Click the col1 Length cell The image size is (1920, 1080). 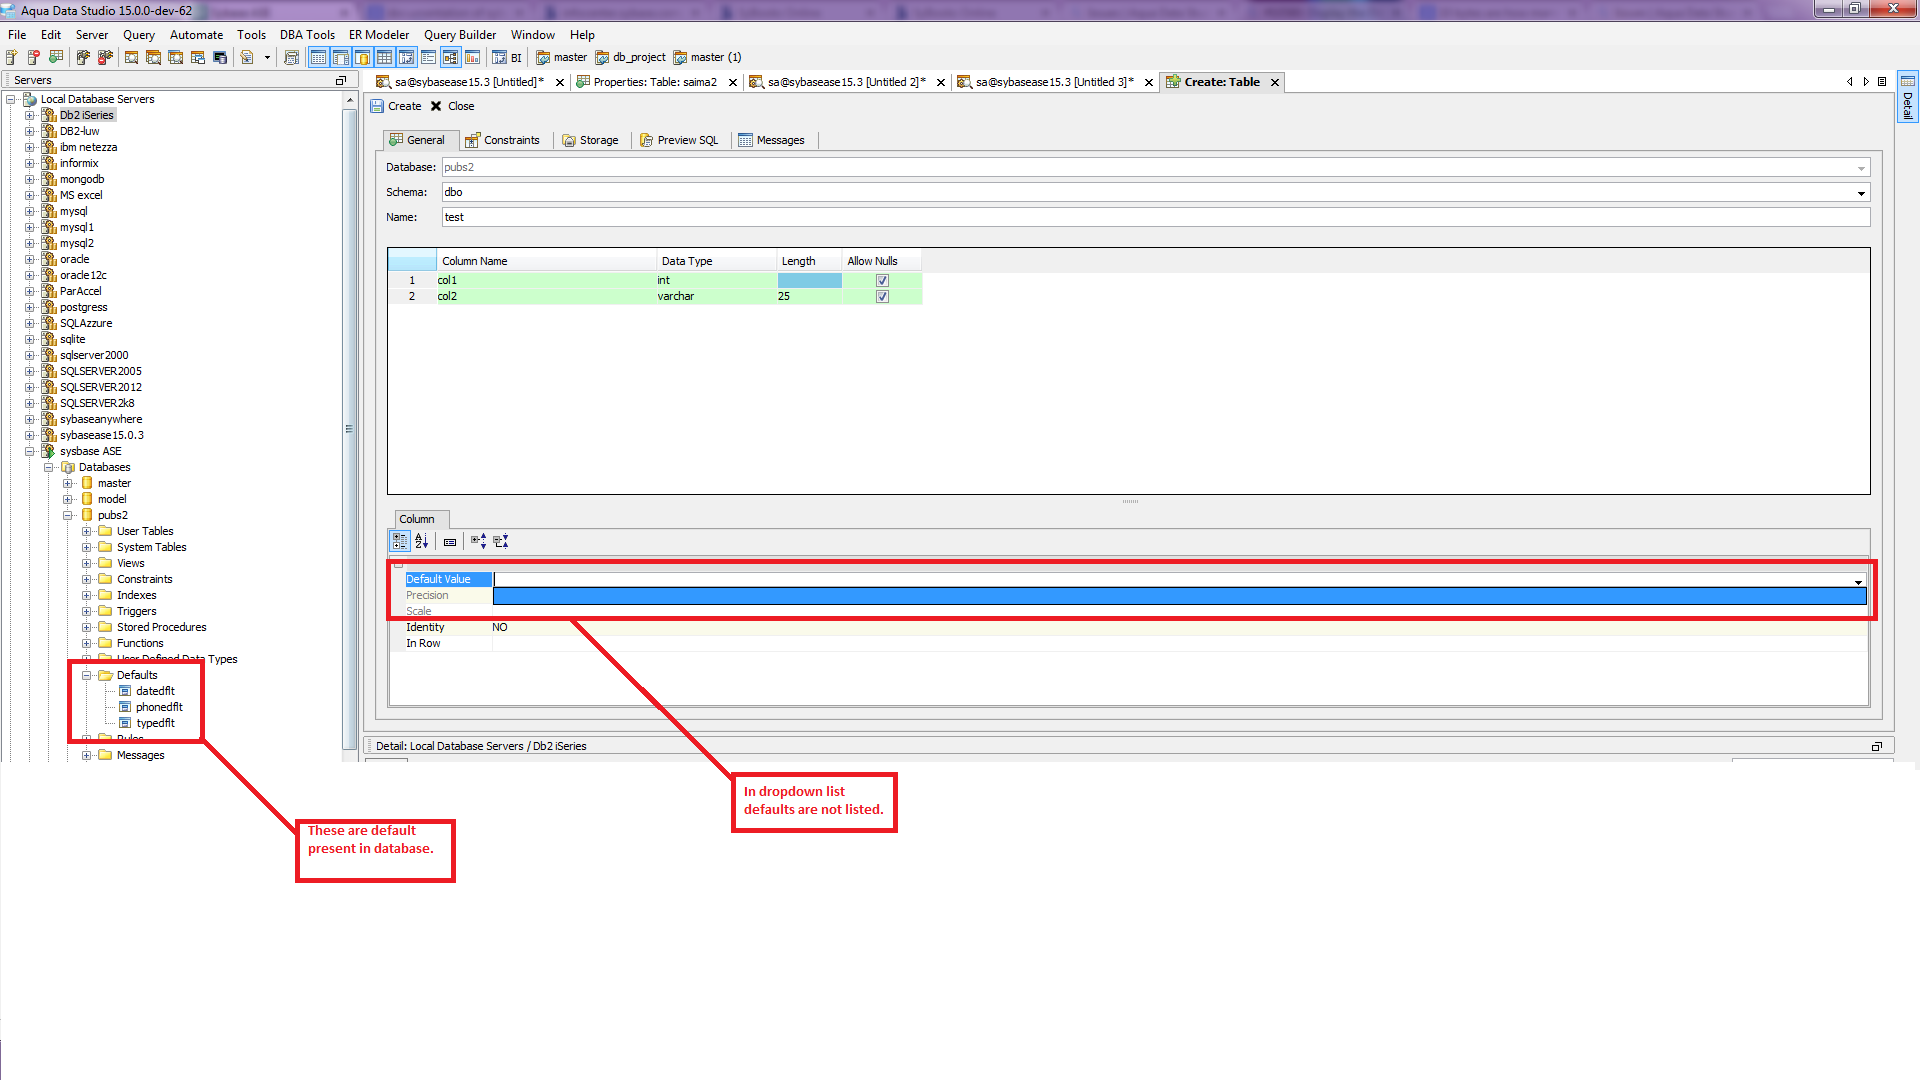point(809,281)
